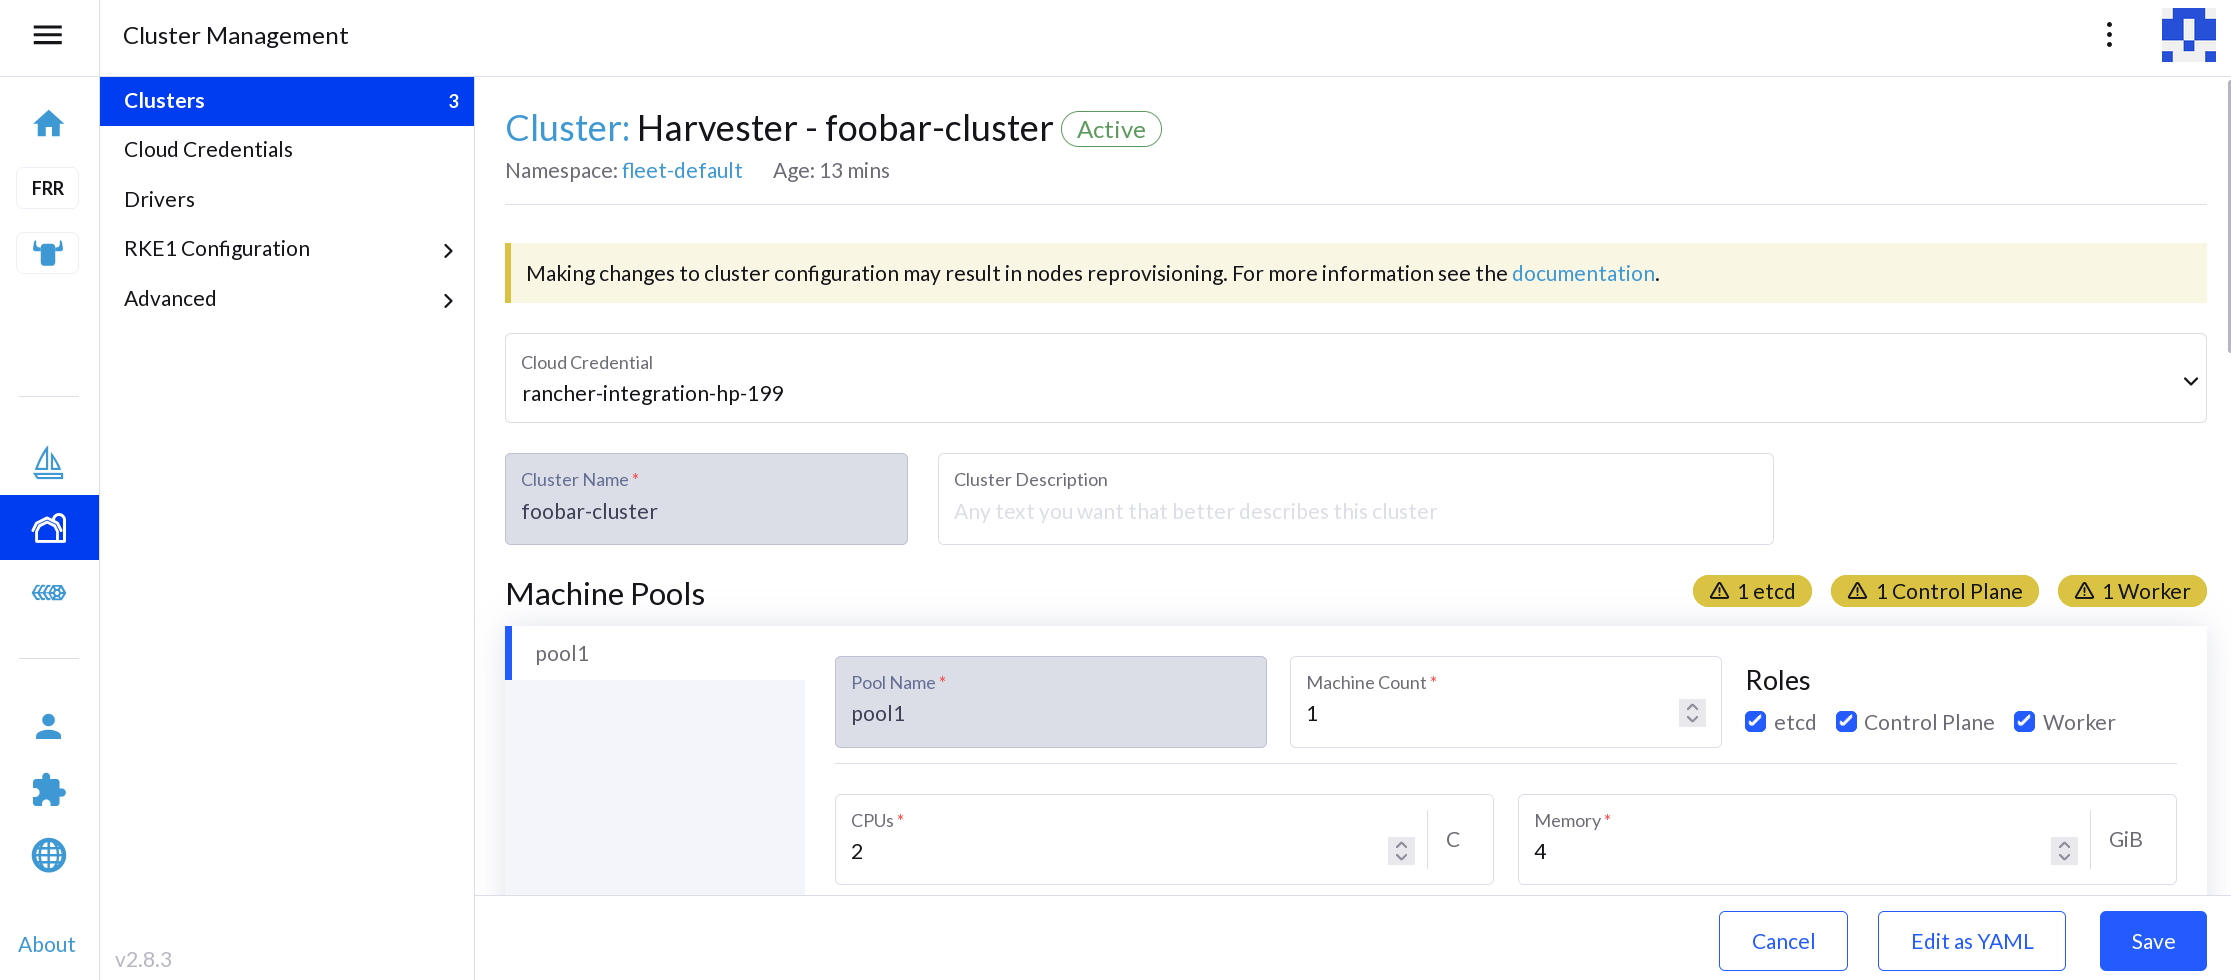The width and height of the screenshot is (2231, 980).
Task: Follow the fleet-default namespace link
Action: 682,171
